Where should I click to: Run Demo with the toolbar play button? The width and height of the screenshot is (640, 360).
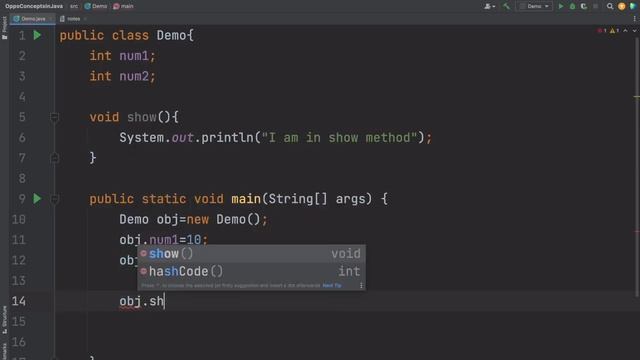point(560,6)
